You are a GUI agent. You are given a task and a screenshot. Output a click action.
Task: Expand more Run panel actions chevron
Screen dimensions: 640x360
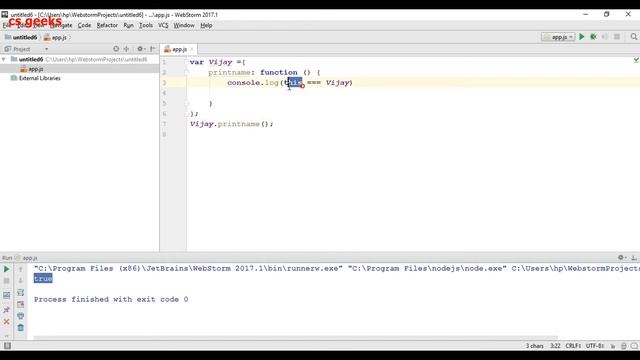[x=7, y=336]
